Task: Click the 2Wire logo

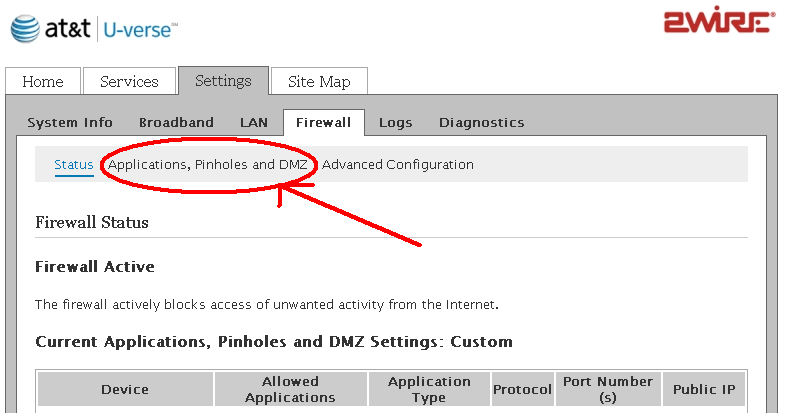Action: (x=717, y=23)
